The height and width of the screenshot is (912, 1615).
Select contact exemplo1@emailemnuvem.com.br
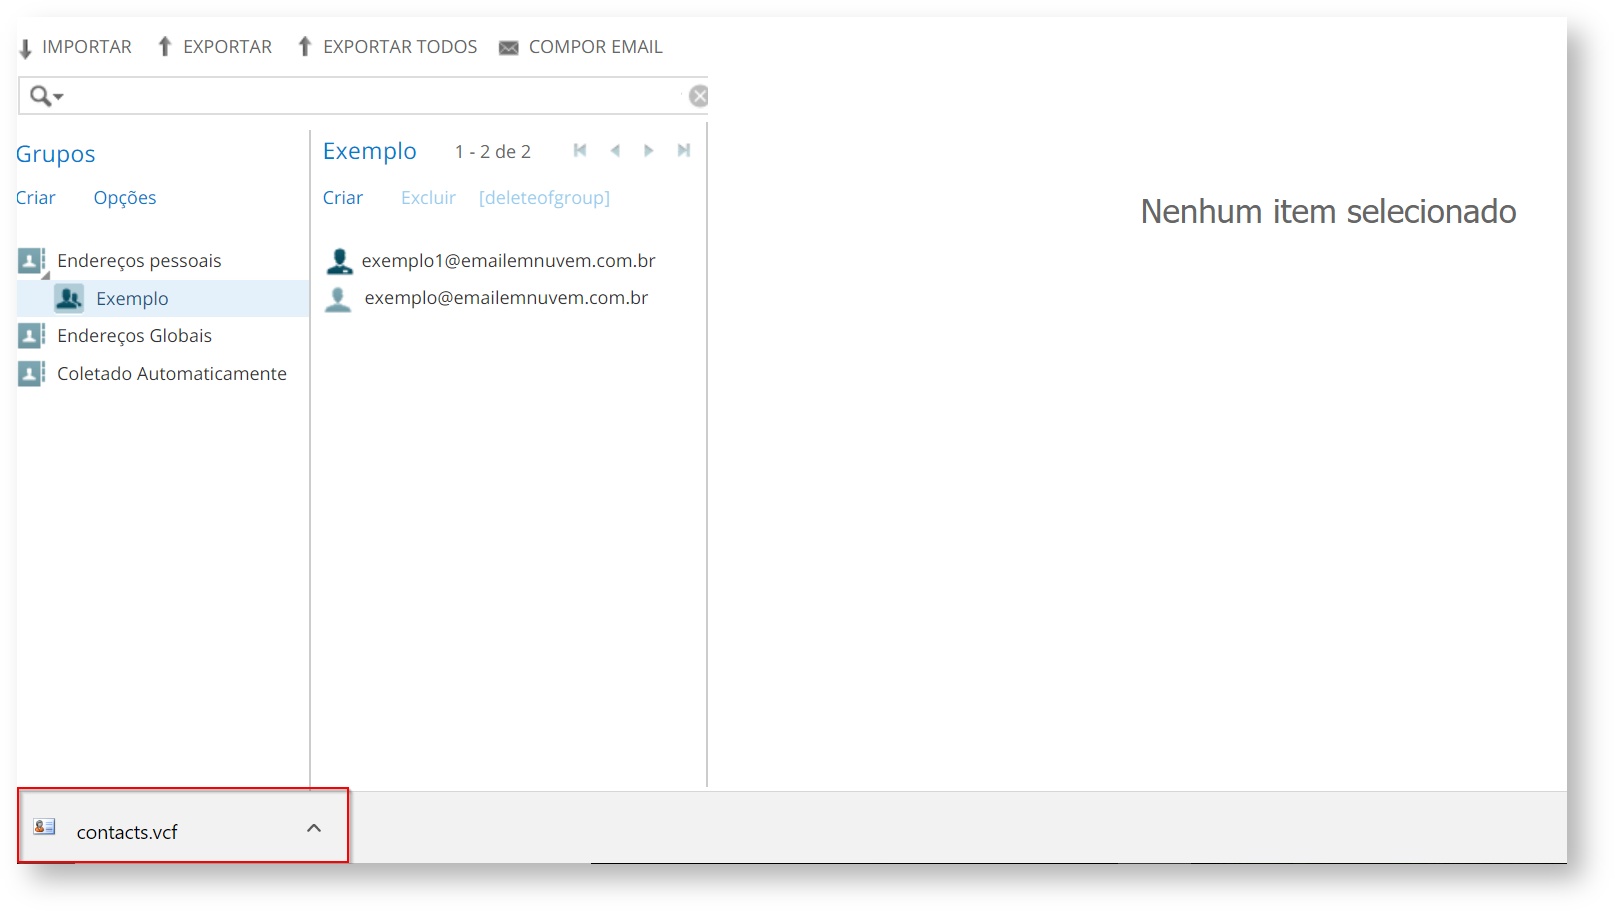pyautogui.click(x=508, y=261)
